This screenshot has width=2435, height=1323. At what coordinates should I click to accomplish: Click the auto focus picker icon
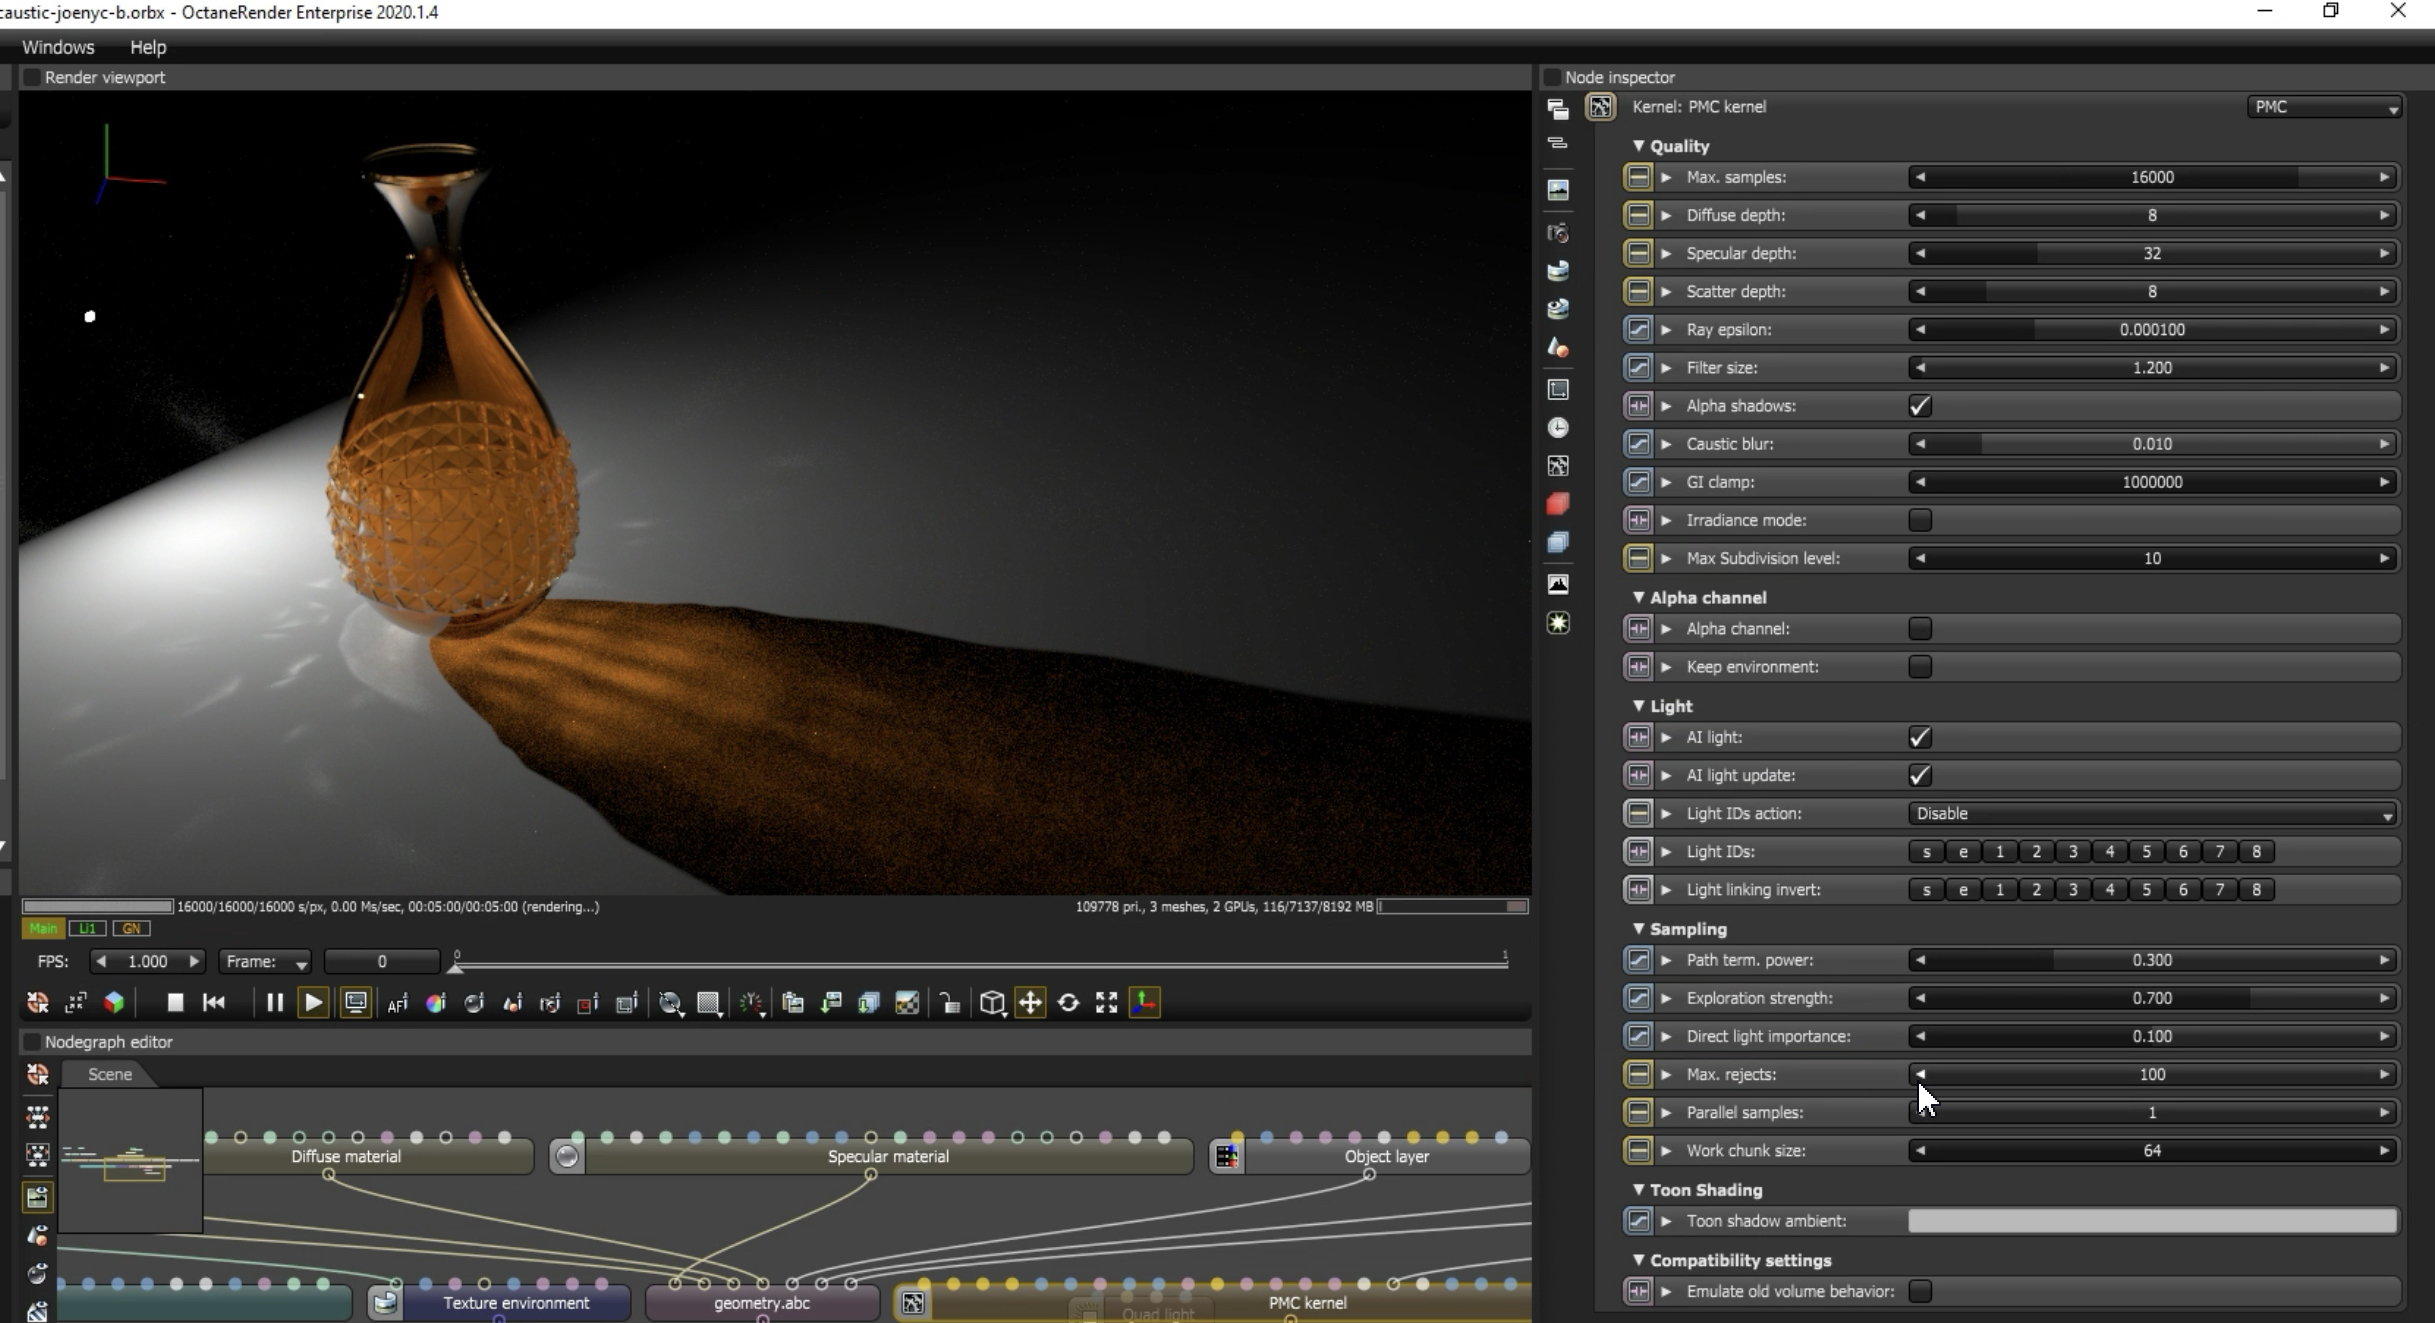pyautogui.click(x=398, y=1003)
